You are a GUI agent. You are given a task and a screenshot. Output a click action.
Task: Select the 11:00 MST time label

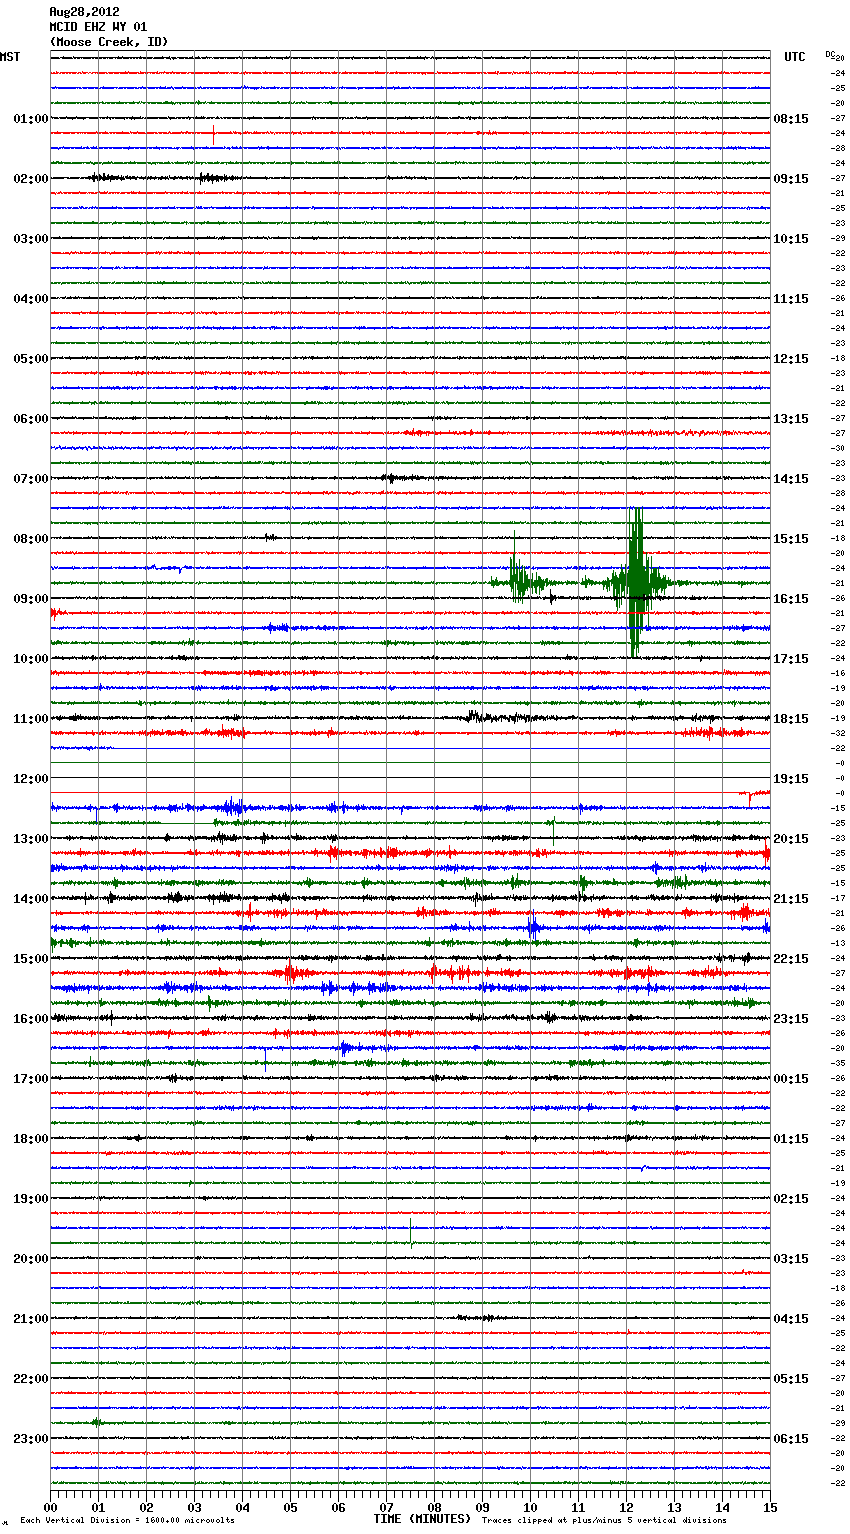(x=31, y=719)
